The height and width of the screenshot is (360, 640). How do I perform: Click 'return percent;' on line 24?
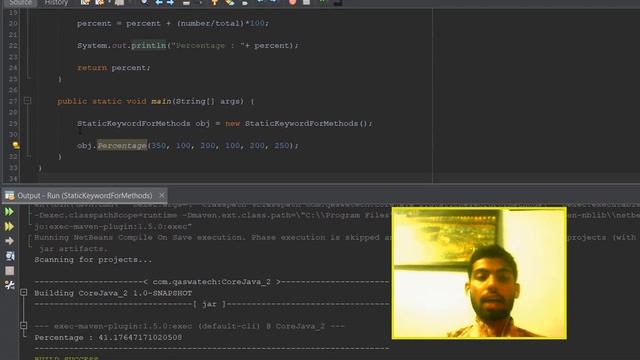(114, 68)
